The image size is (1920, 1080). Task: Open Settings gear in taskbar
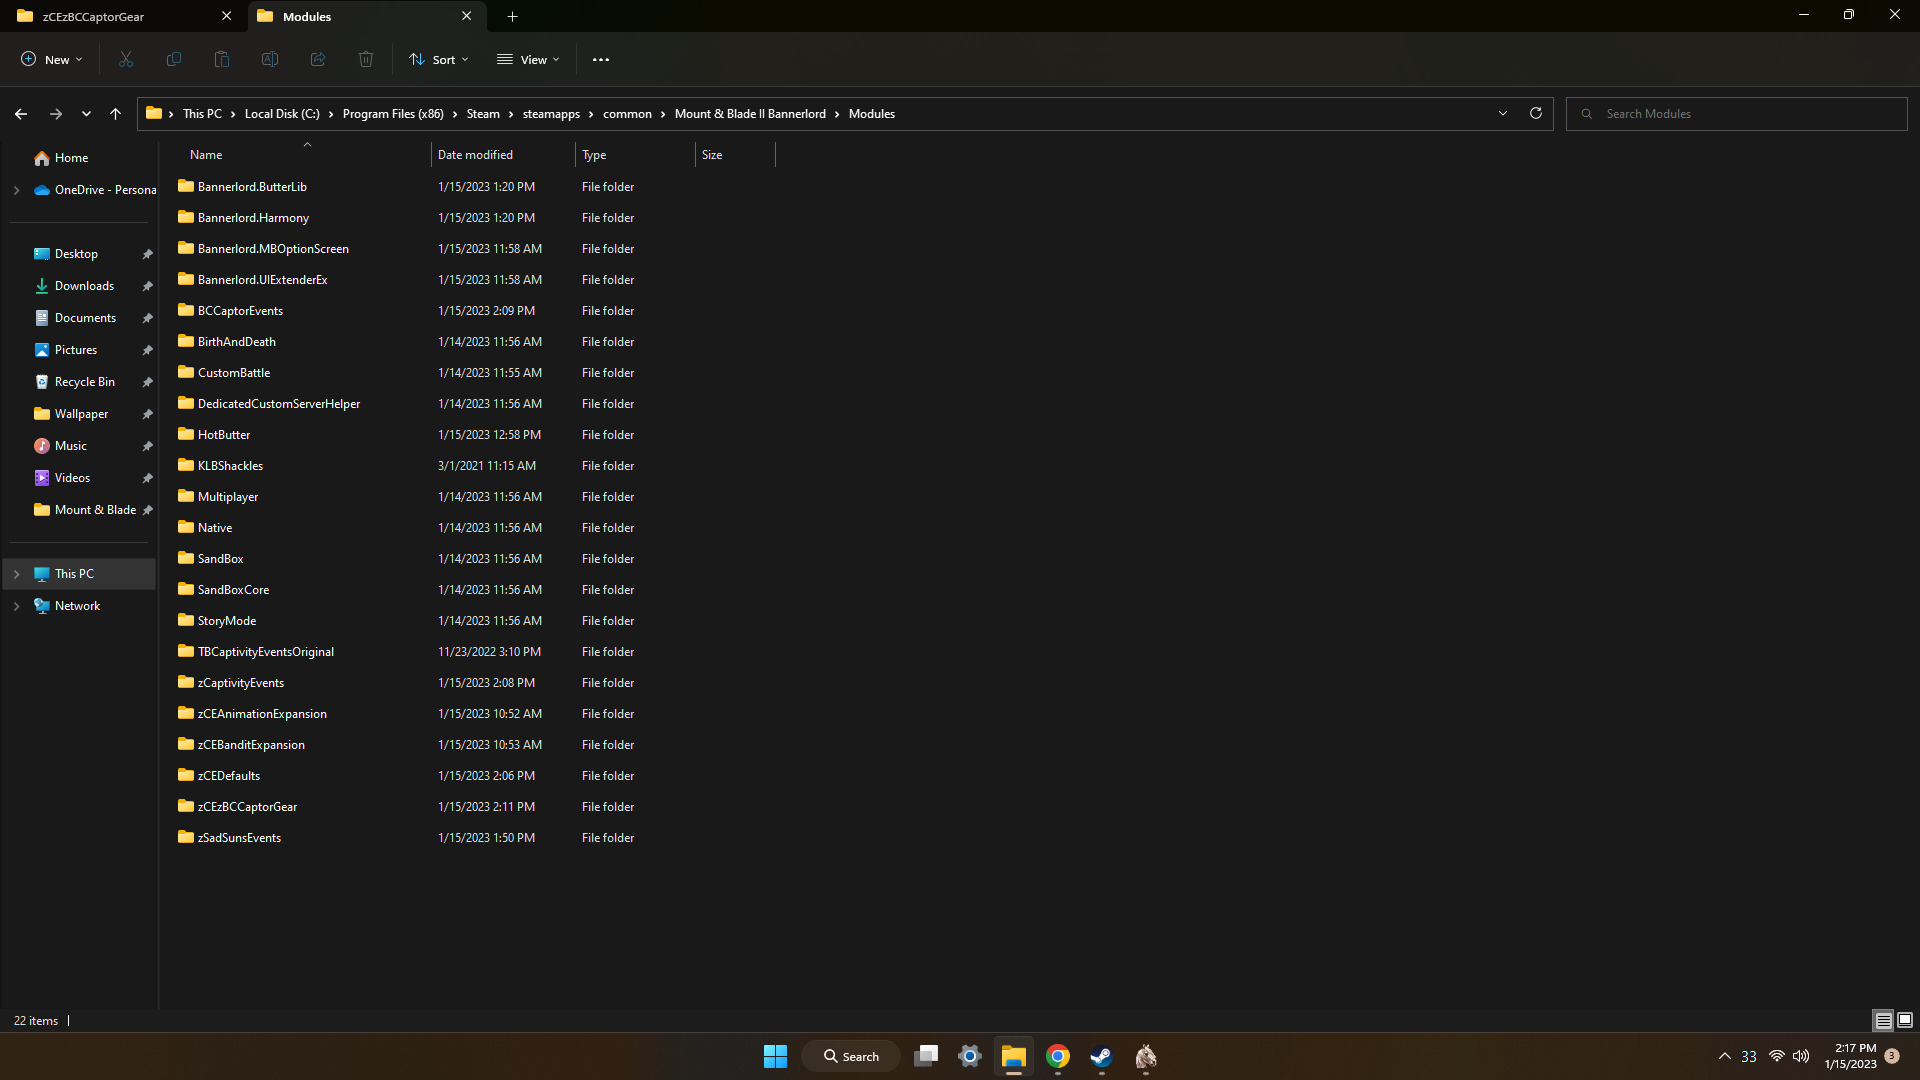click(x=969, y=1056)
